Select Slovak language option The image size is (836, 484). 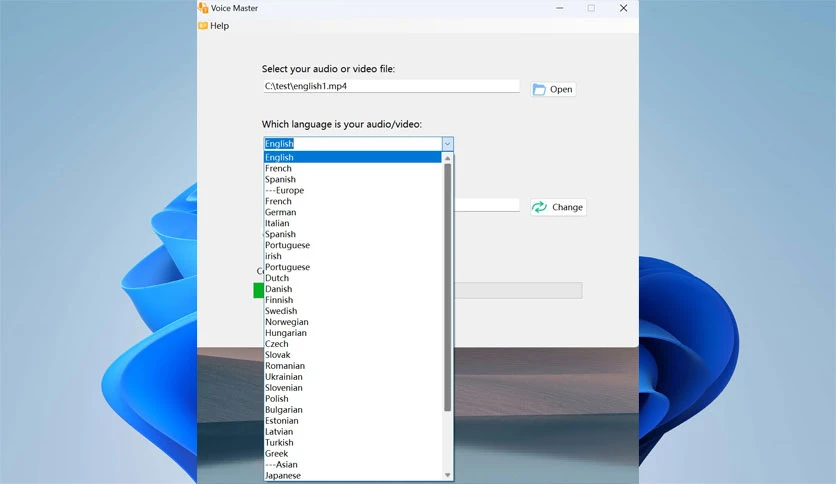[353, 354]
